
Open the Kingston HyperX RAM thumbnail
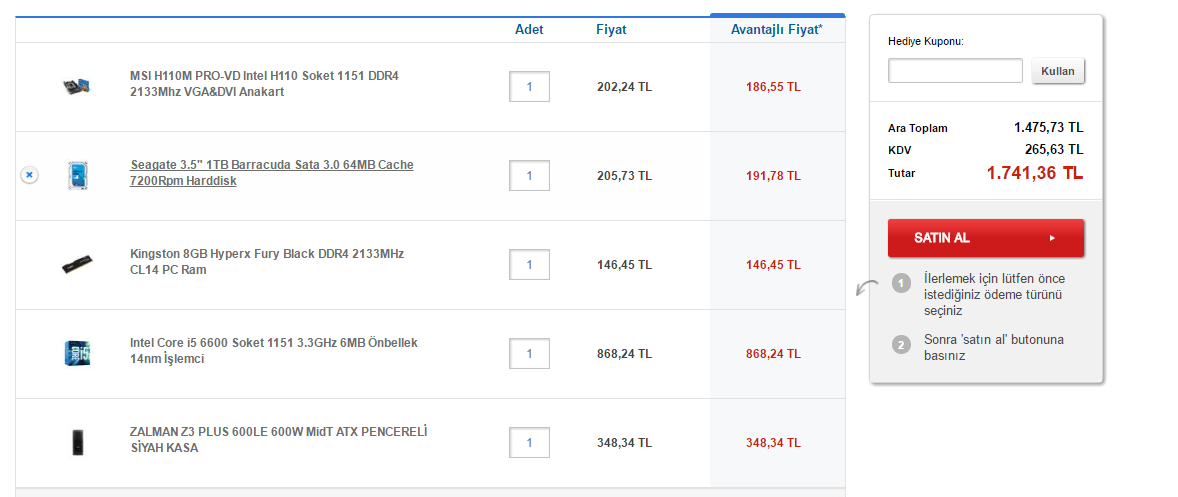(x=77, y=265)
